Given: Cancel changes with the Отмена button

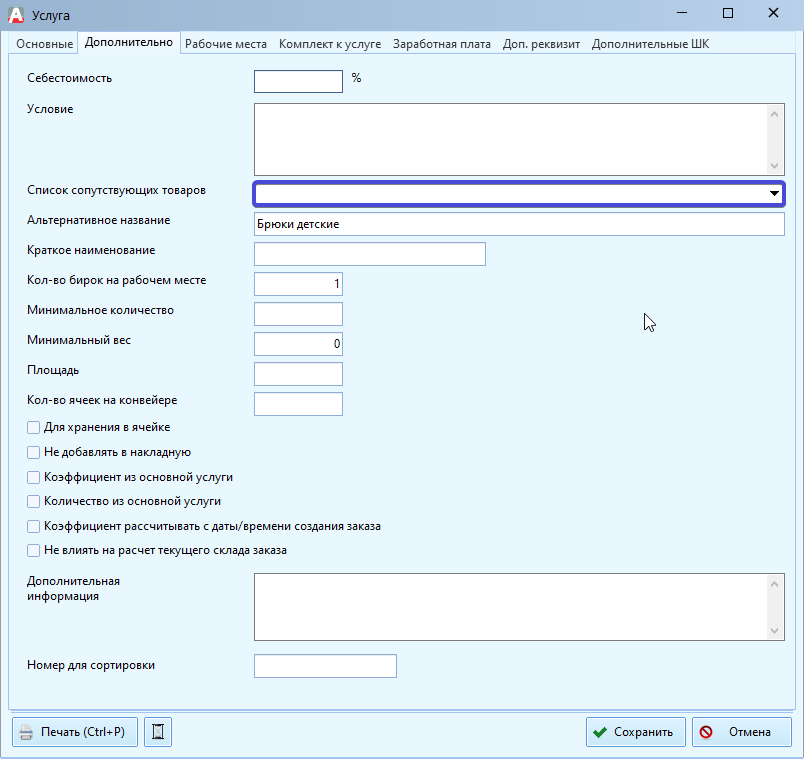Looking at the screenshot, I should [x=741, y=732].
